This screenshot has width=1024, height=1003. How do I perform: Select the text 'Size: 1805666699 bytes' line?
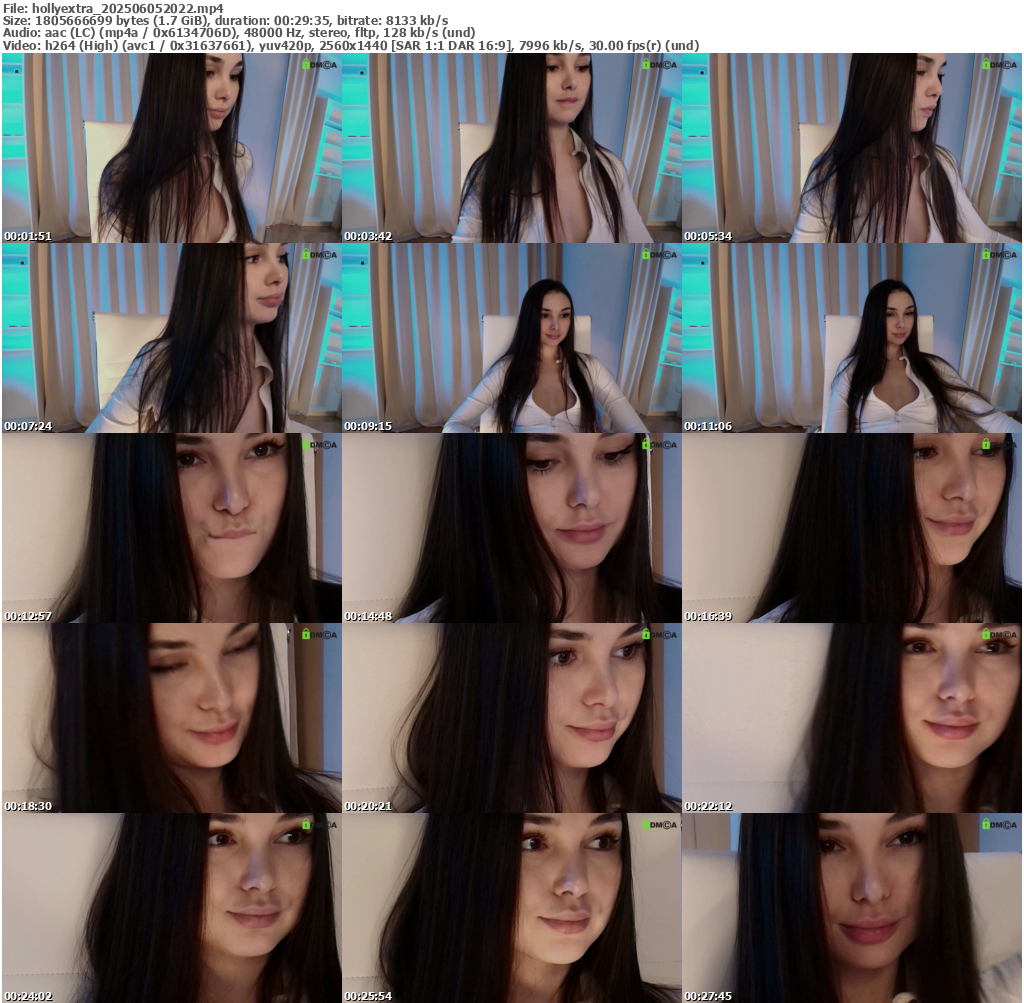pos(225,21)
